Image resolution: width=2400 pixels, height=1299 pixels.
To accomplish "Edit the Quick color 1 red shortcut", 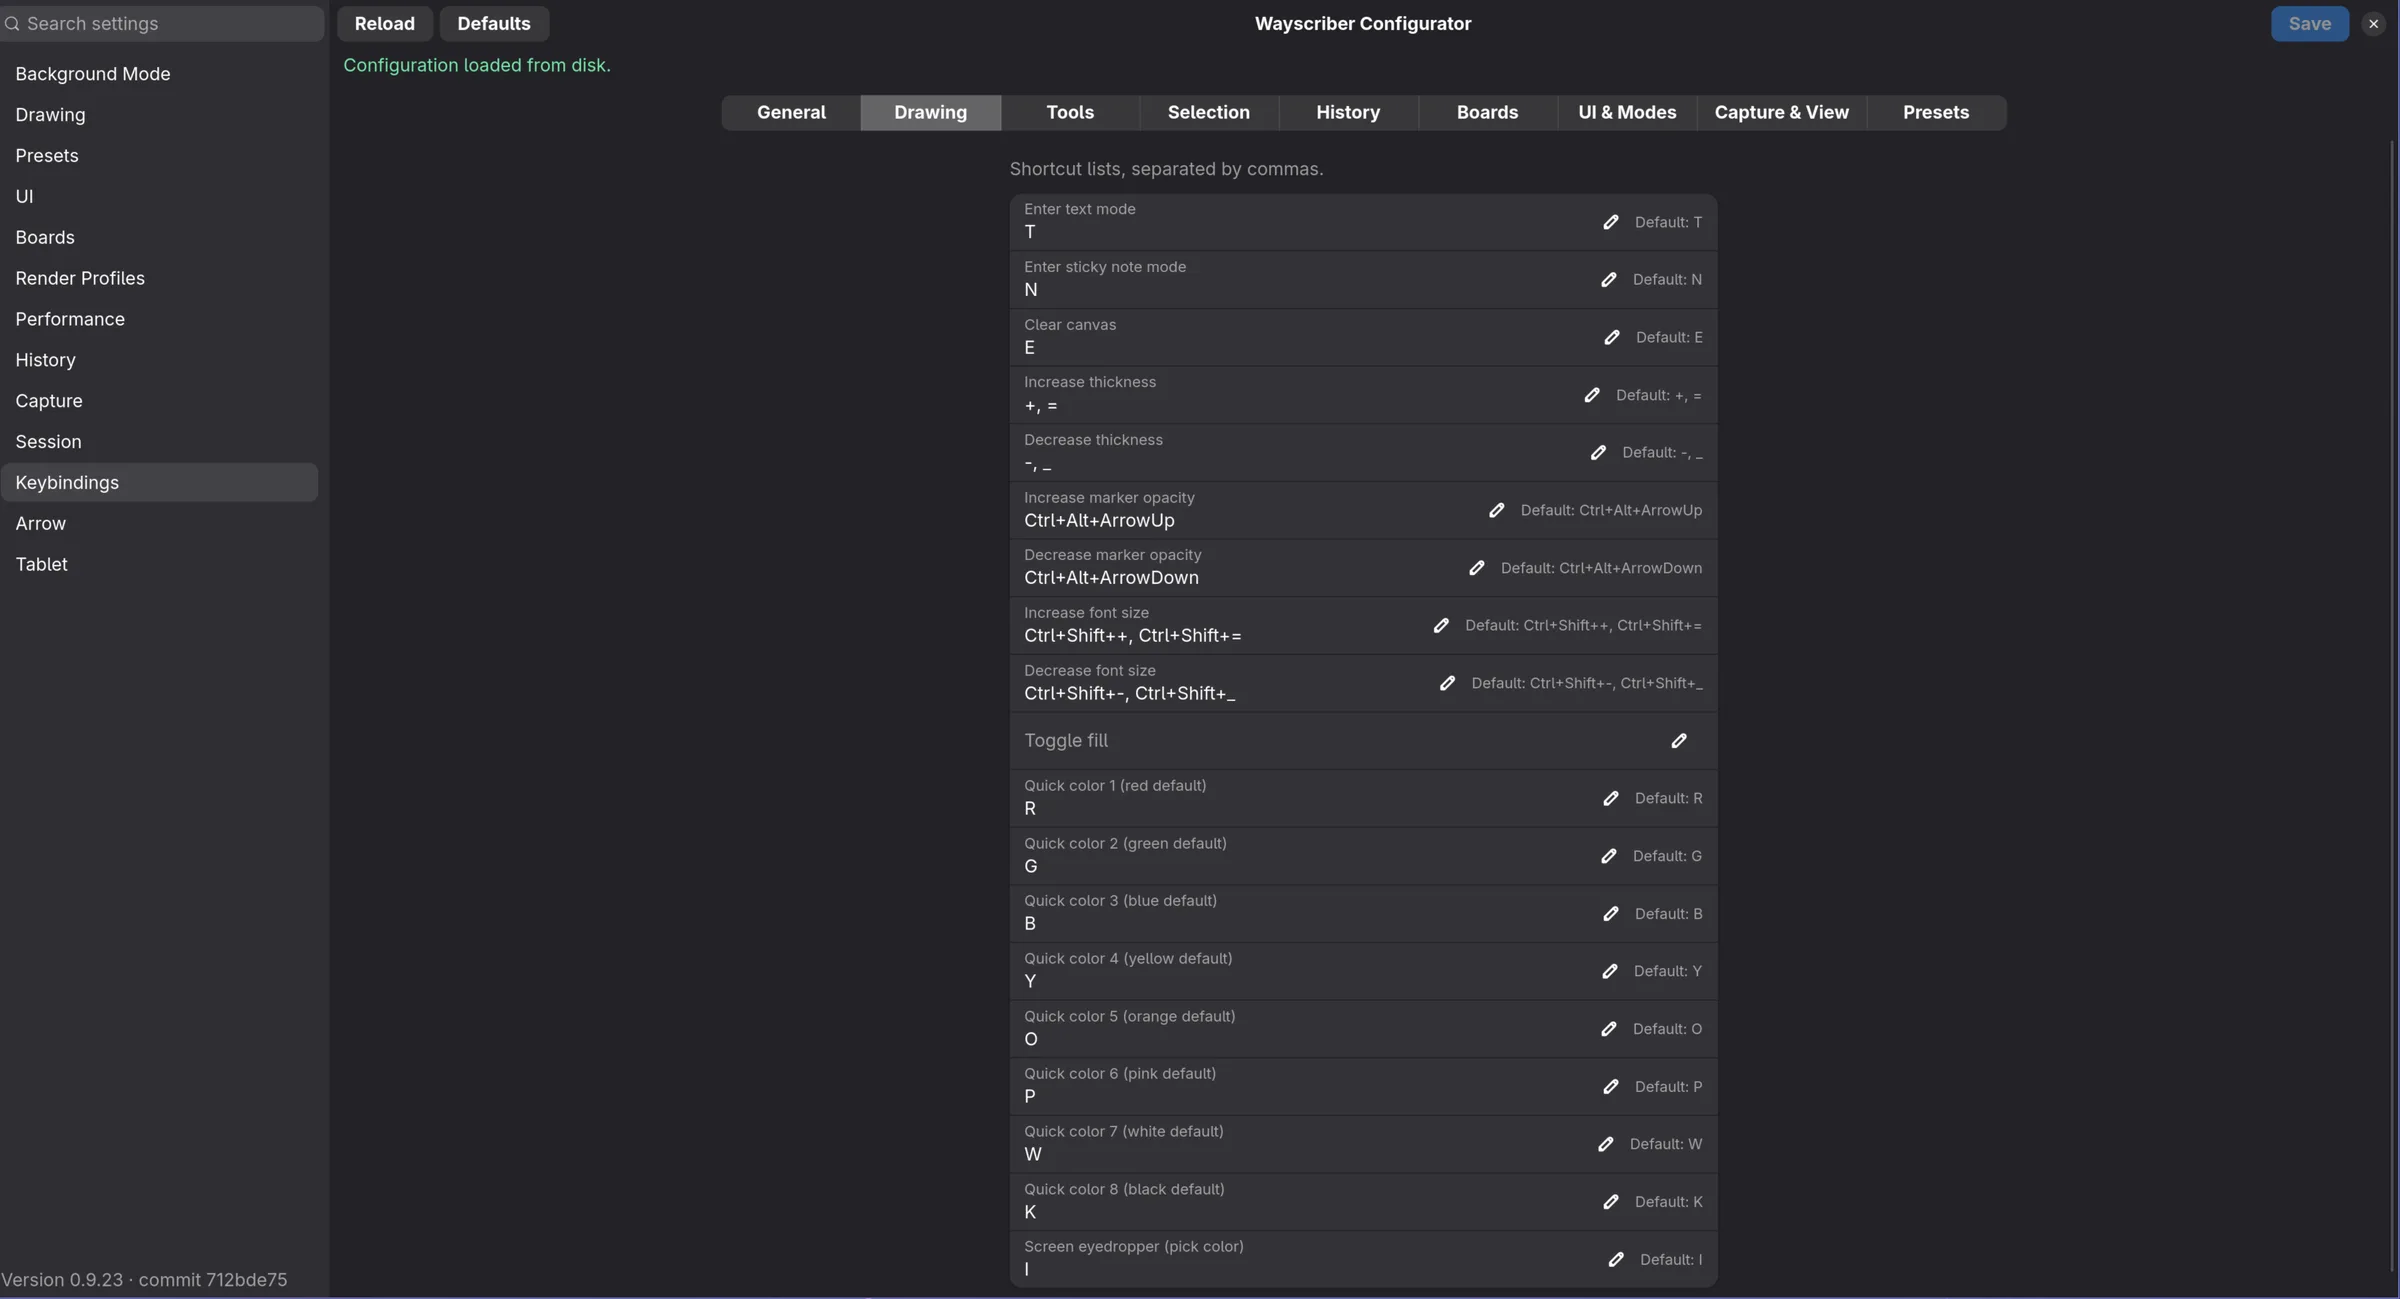I will (x=1610, y=799).
